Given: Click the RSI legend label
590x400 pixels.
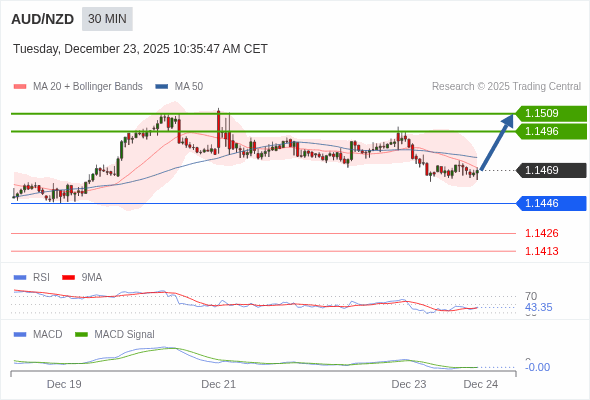Looking at the screenshot, I should (x=41, y=278).
